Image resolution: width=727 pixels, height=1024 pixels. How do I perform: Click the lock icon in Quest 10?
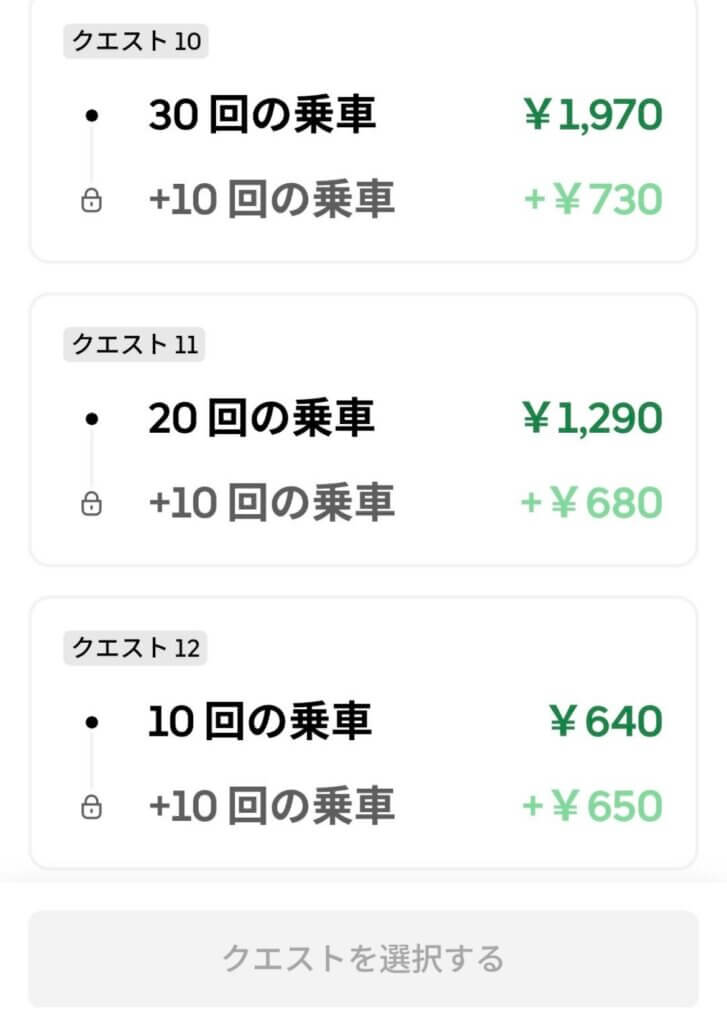pyautogui.click(x=91, y=202)
